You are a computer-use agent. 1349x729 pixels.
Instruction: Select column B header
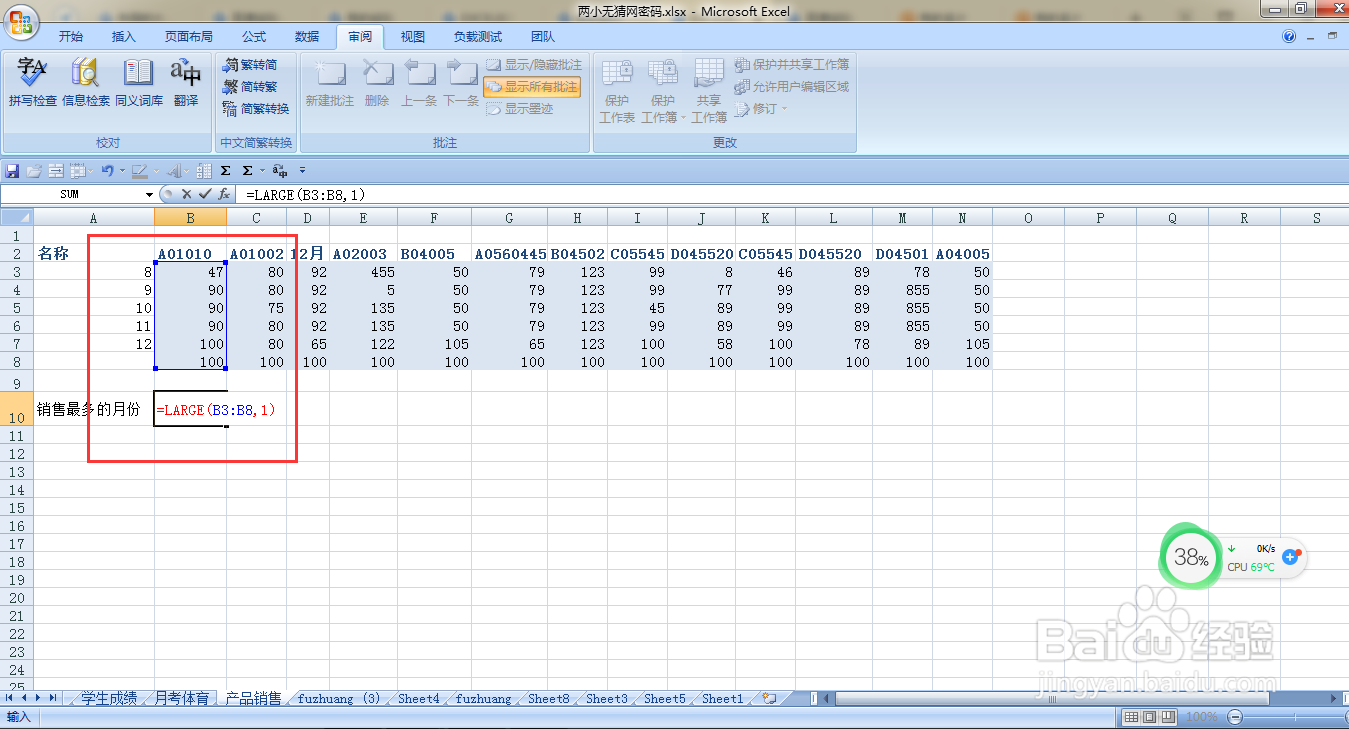190,218
